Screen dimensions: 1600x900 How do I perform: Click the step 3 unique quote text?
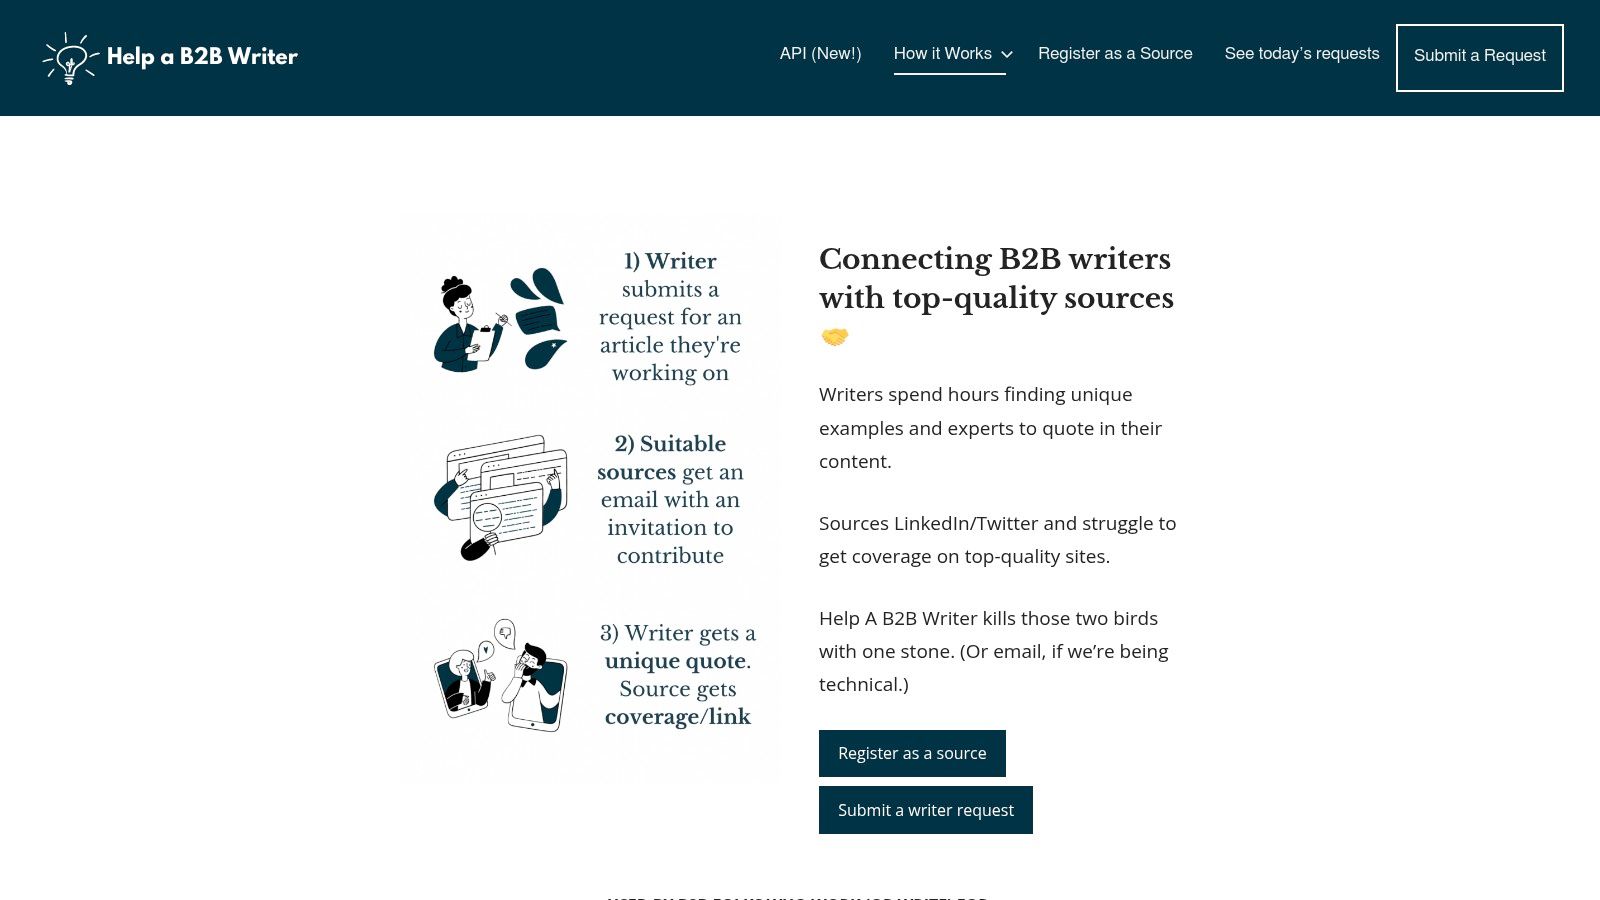coord(677,675)
